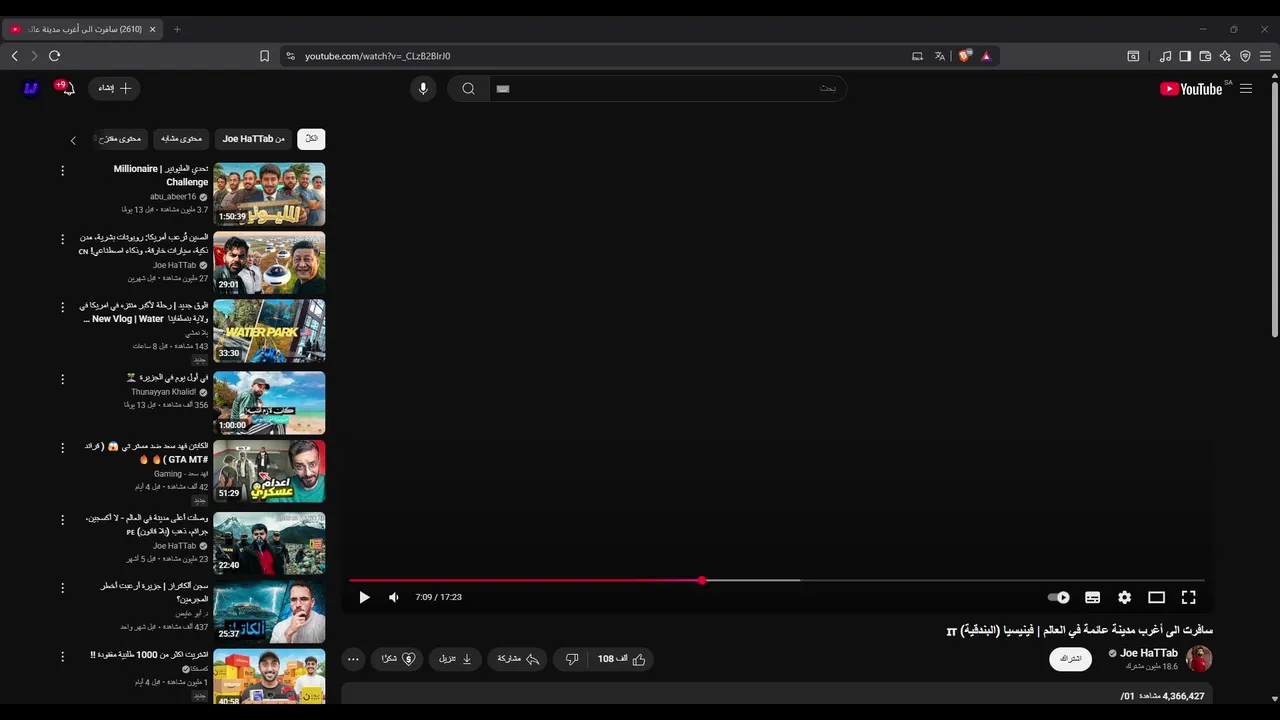Enter fullscreen mode in the player

tap(1188, 597)
